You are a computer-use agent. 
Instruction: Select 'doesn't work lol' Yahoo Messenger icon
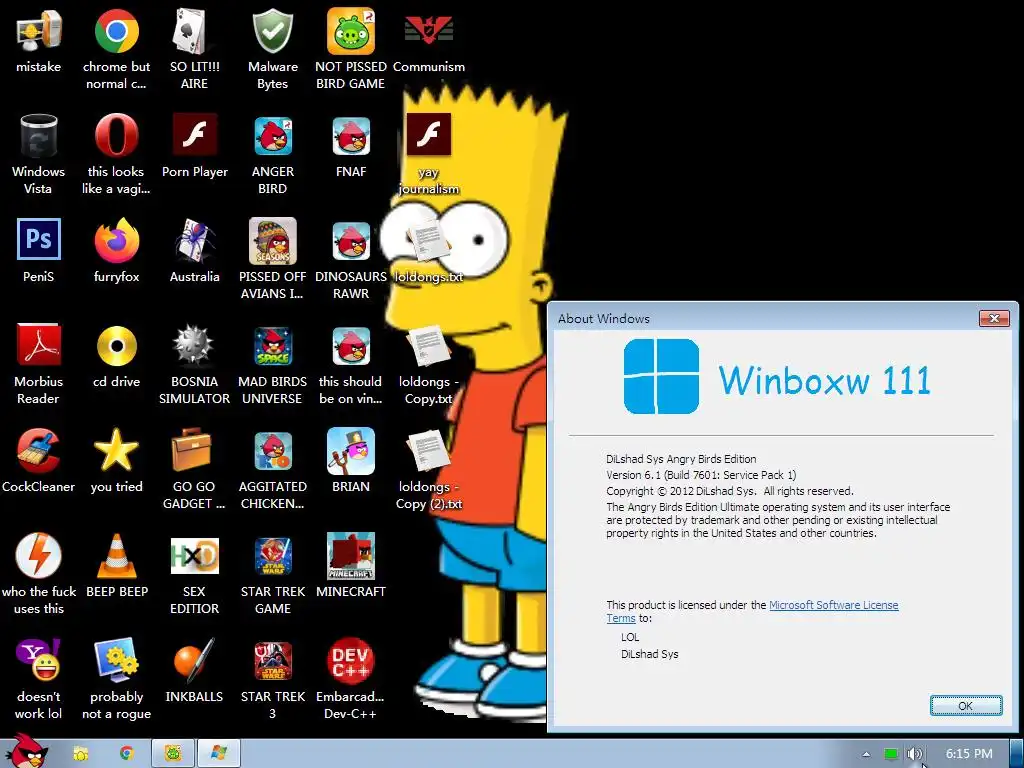coord(39,661)
